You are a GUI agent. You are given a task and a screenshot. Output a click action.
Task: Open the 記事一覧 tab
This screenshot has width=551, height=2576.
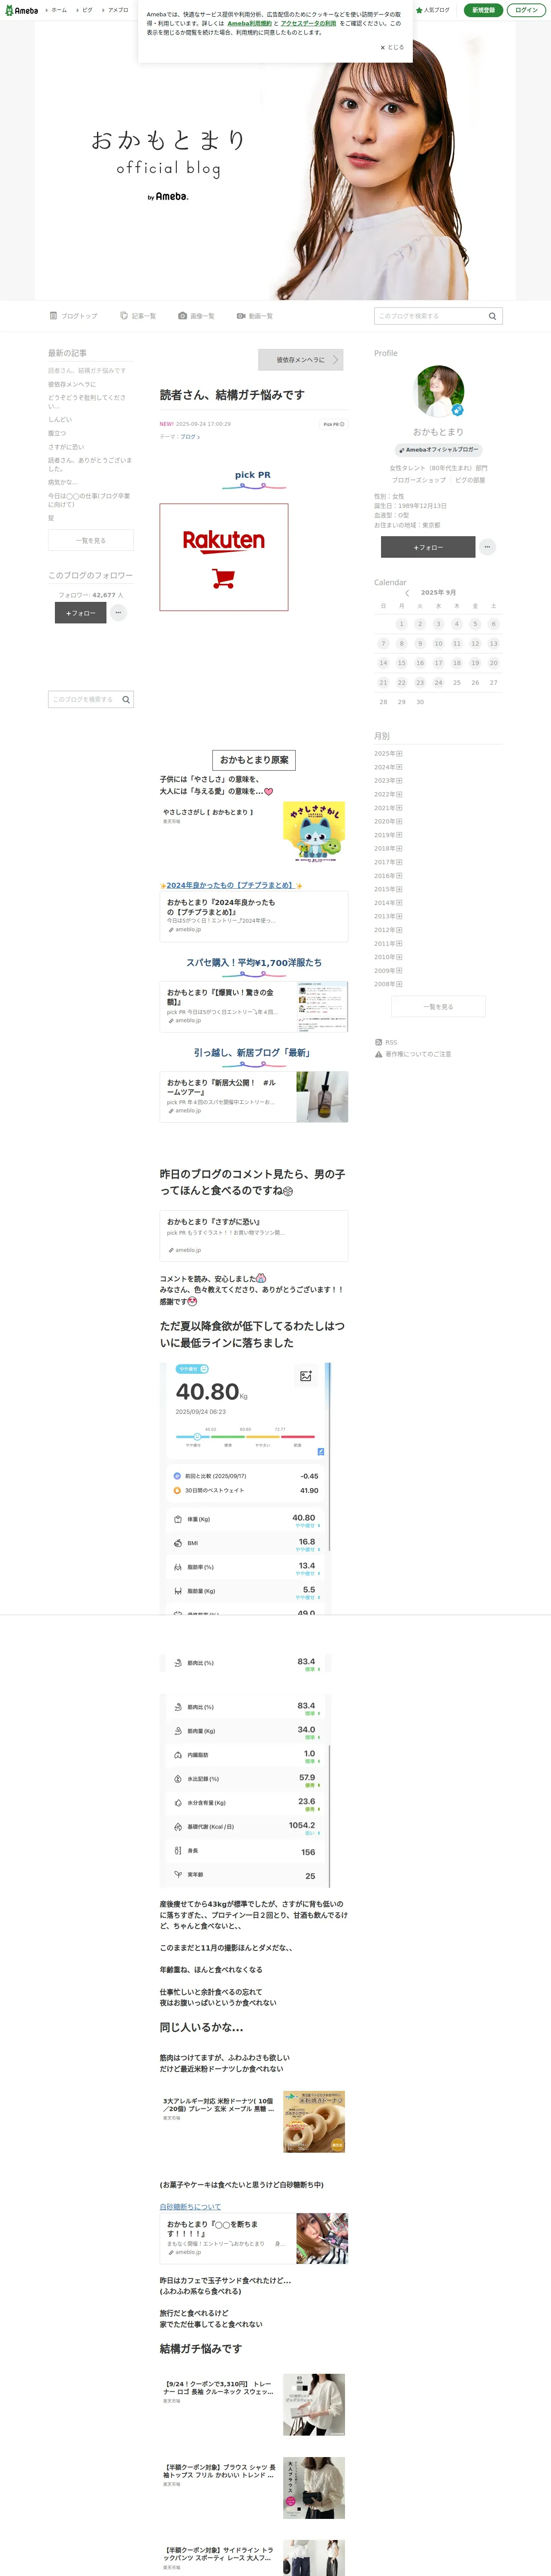(x=138, y=316)
